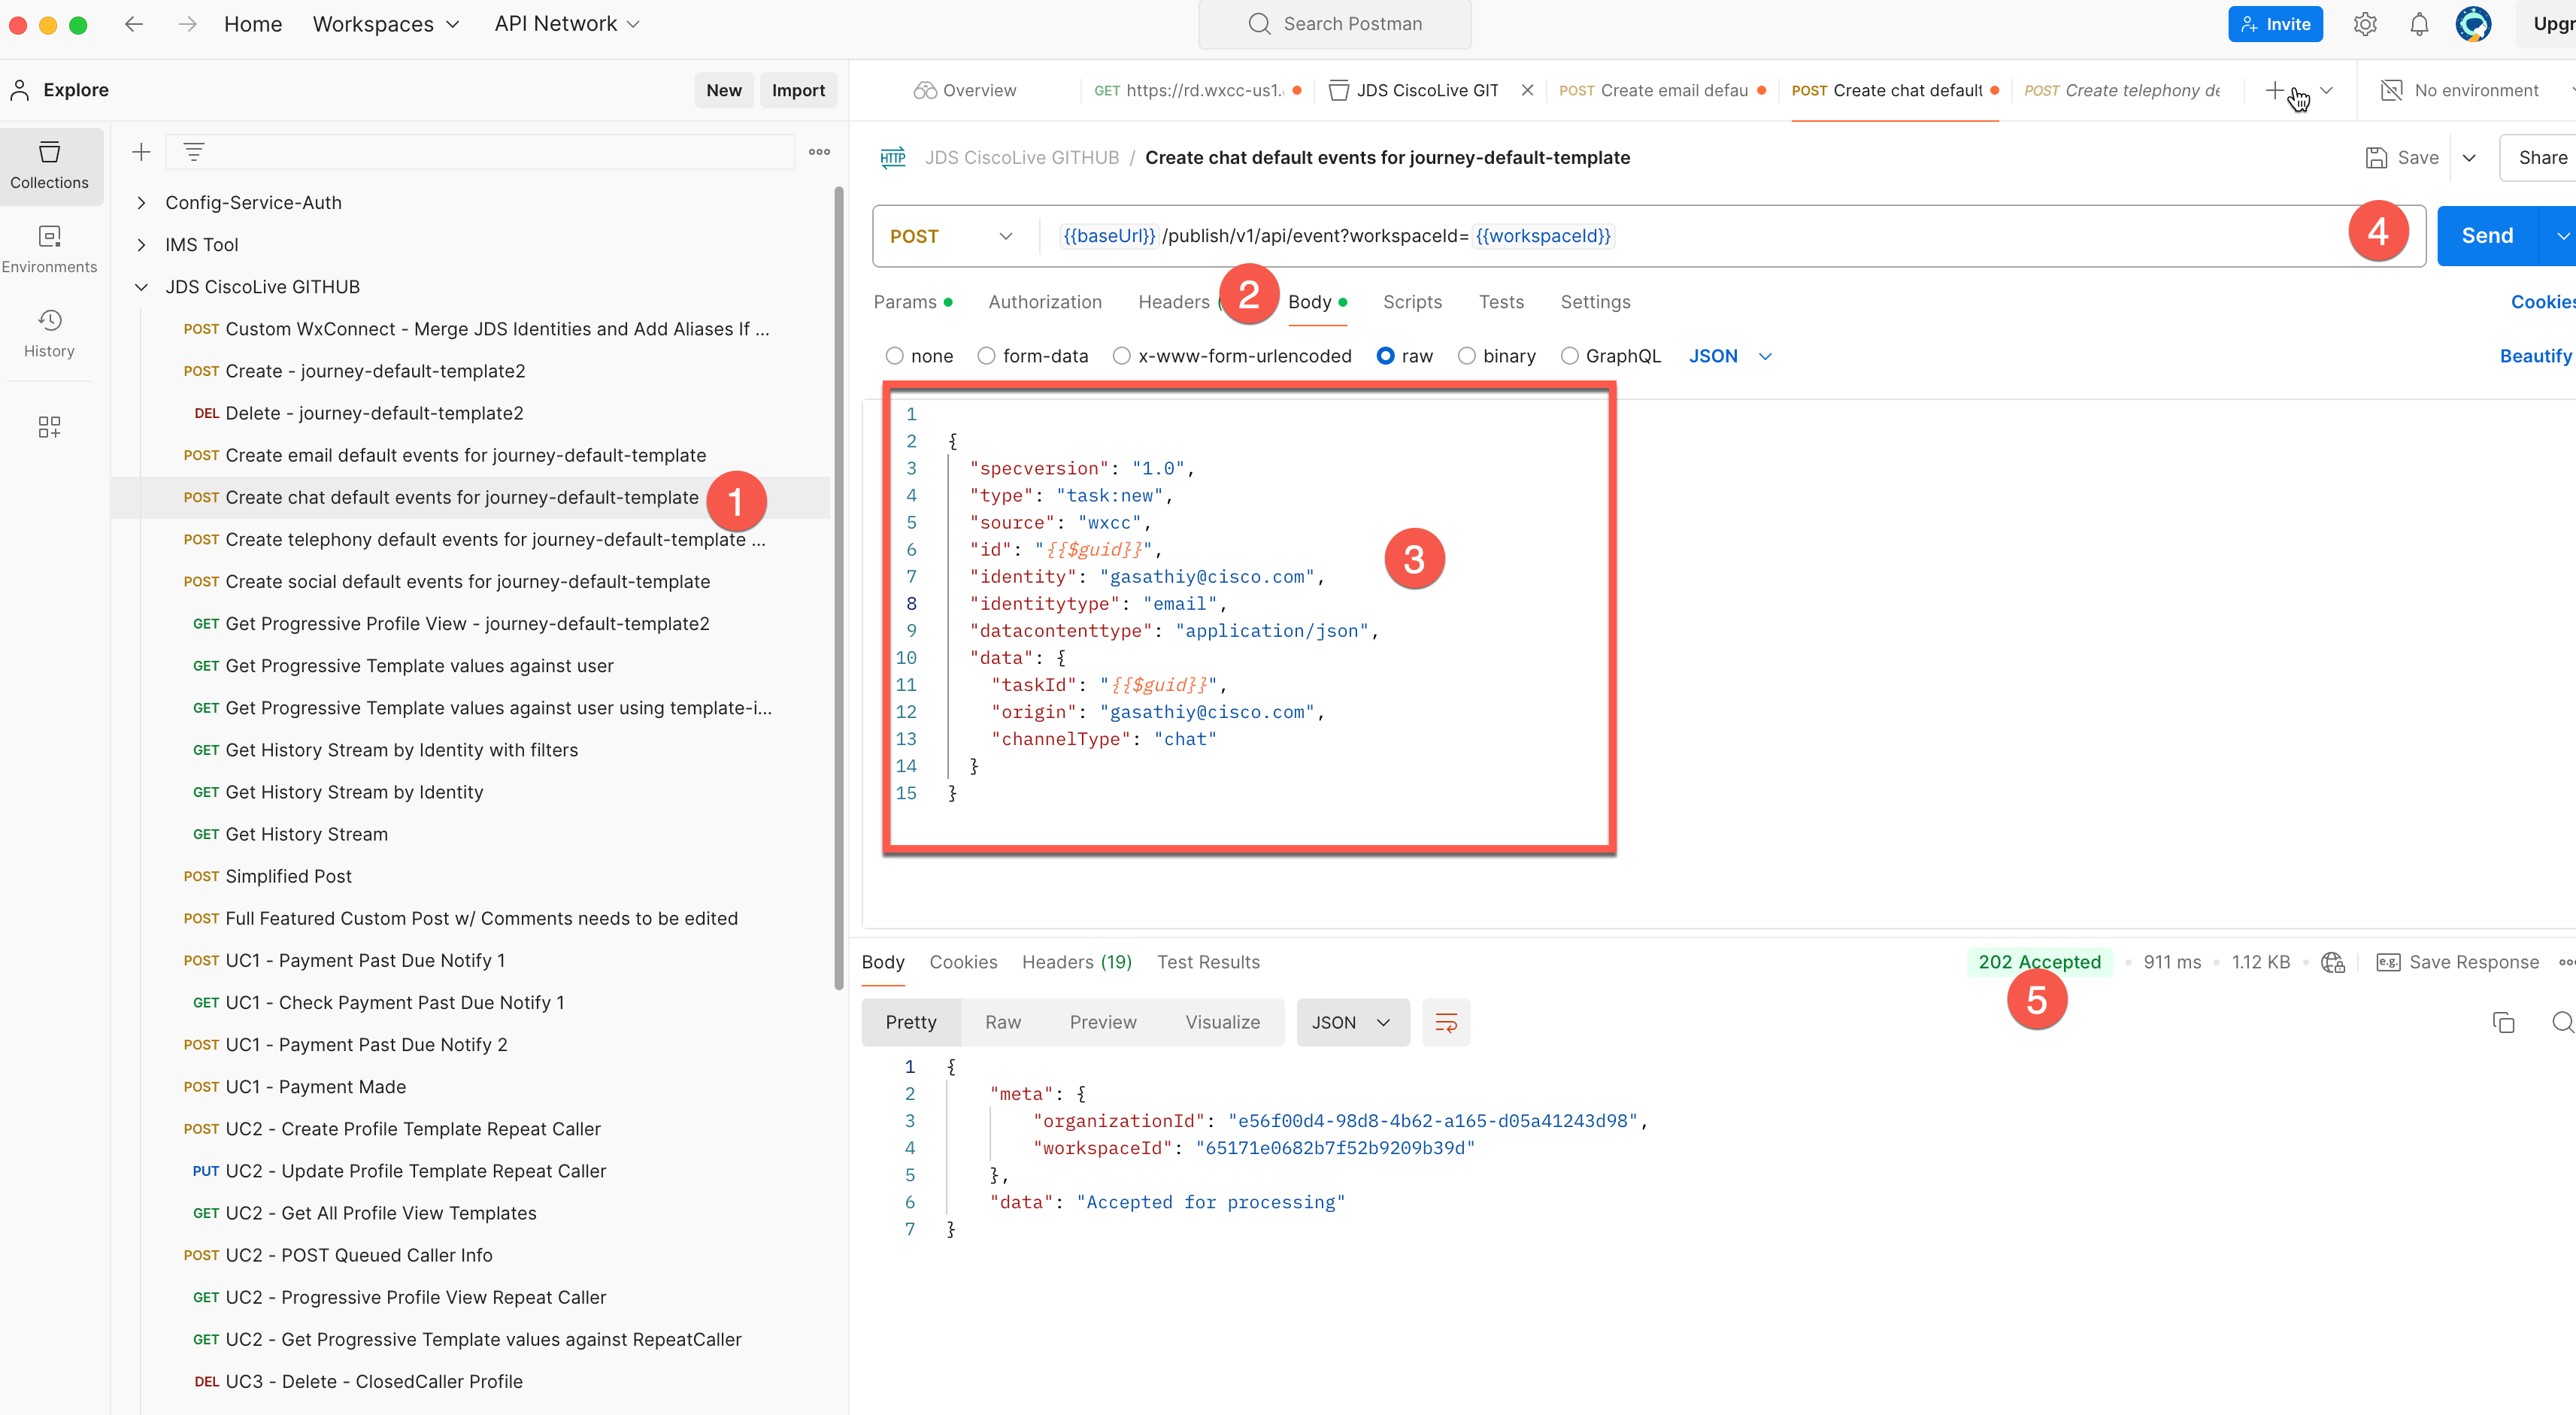Open the History sidebar panel
This screenshot has height=1415, width=2576.
(49, 332)
